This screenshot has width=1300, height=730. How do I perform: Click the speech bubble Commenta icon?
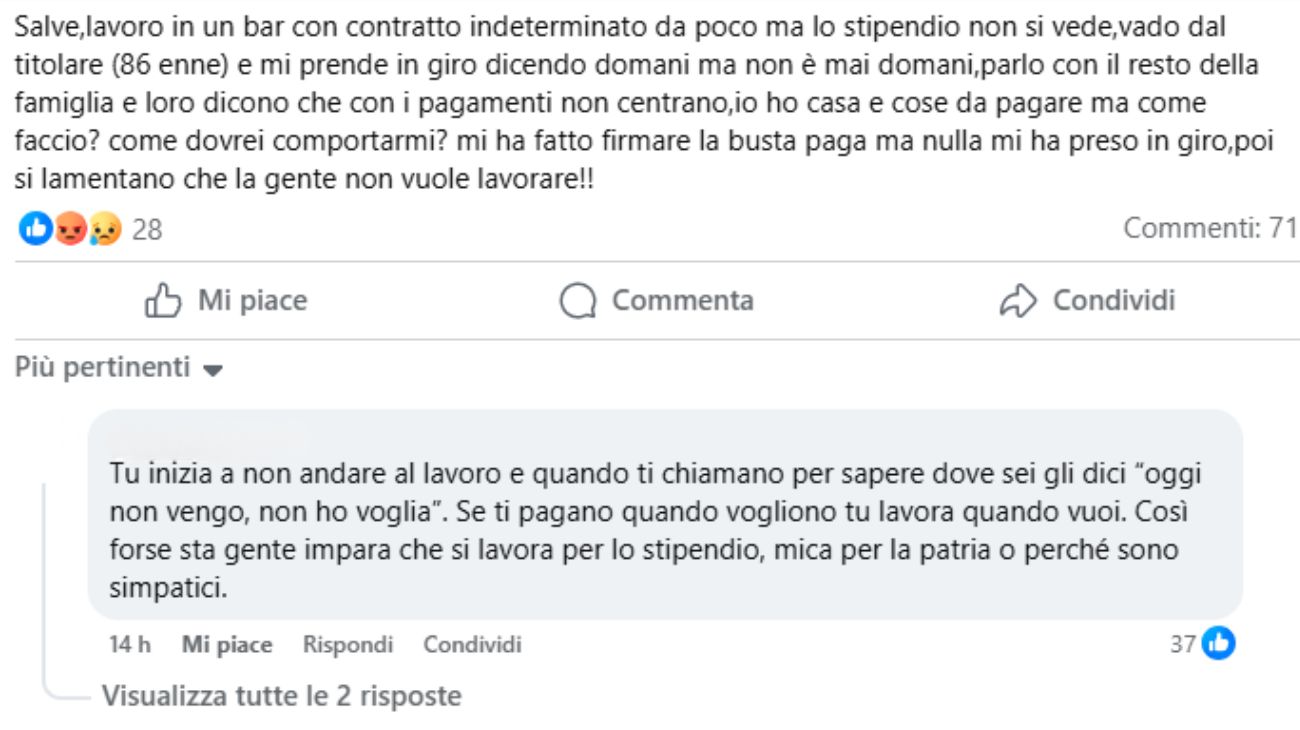578,301
